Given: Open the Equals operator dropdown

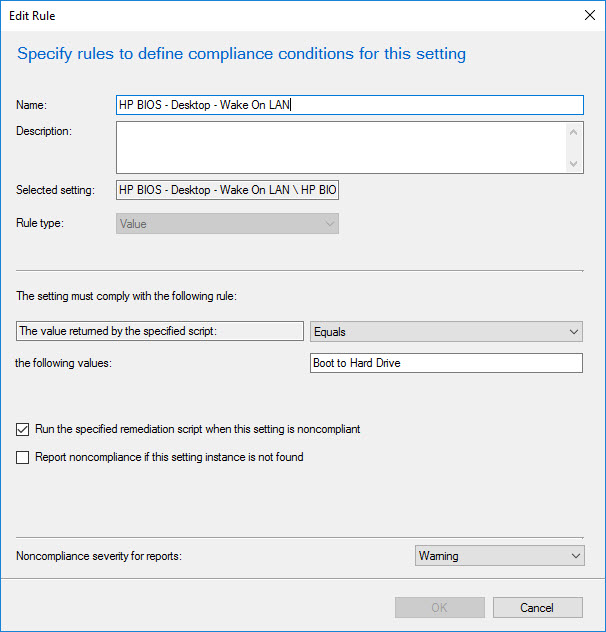Looking at the screenshot, I should pos(446,331).
